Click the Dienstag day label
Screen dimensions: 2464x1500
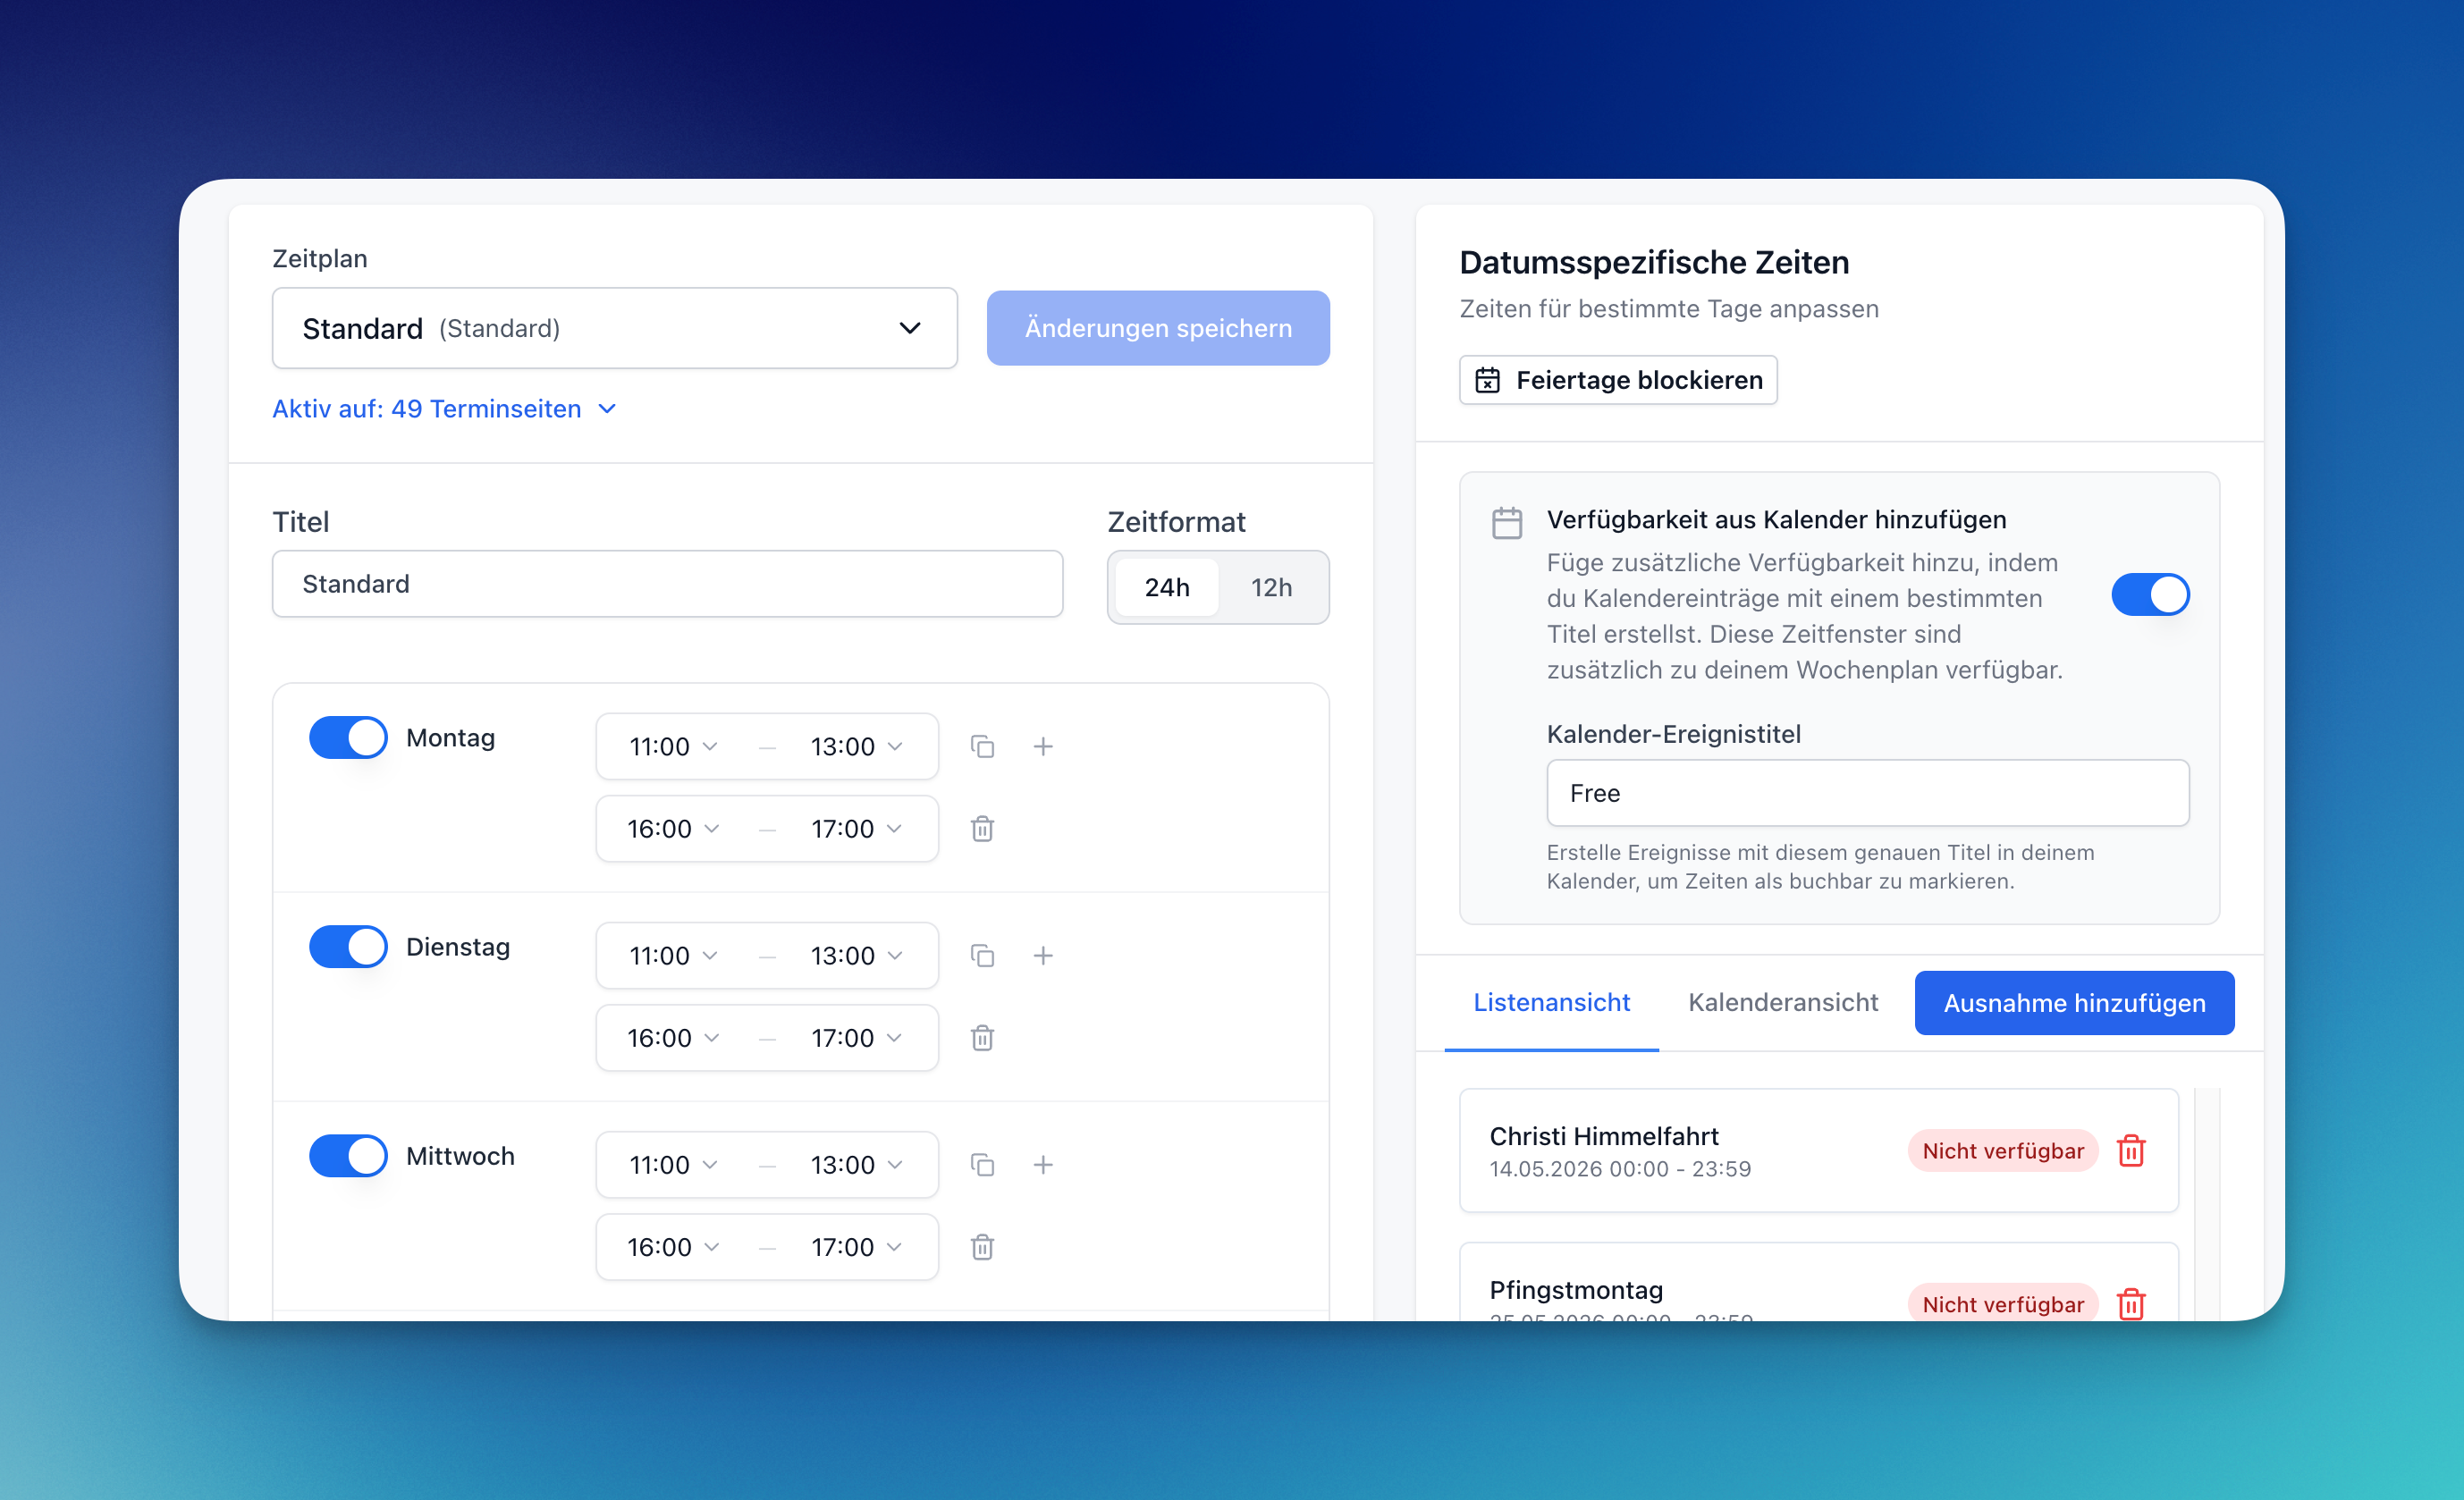(458, 947)
